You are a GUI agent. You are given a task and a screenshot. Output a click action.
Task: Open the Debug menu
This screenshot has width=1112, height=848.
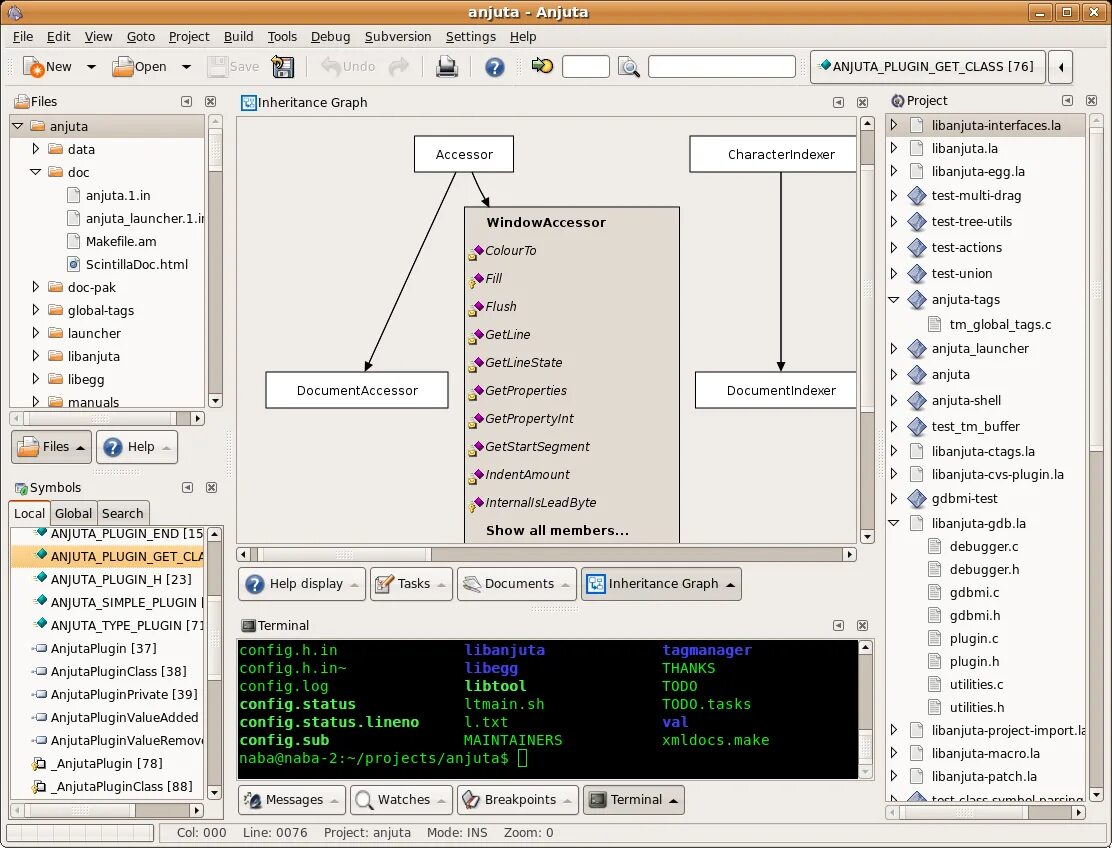click(x=330, y=36)
